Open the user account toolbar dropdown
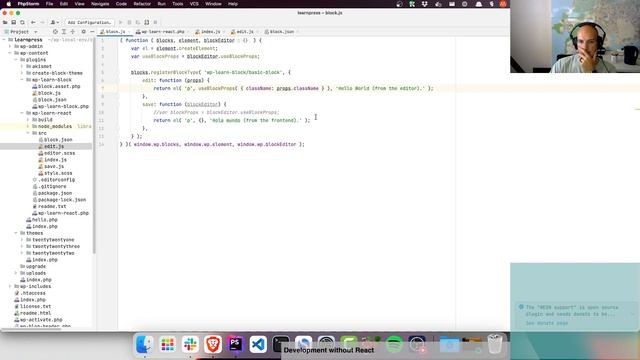 tap(54, 22)
